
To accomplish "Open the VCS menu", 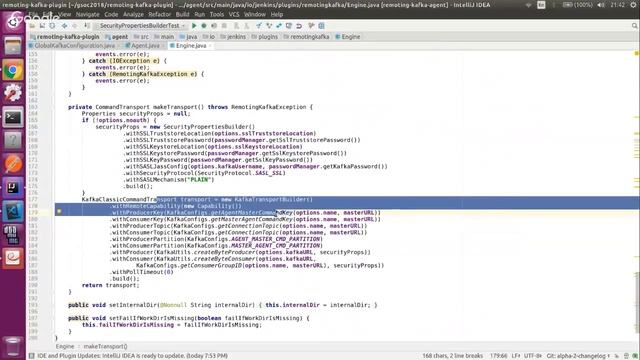I will point(234,14).
